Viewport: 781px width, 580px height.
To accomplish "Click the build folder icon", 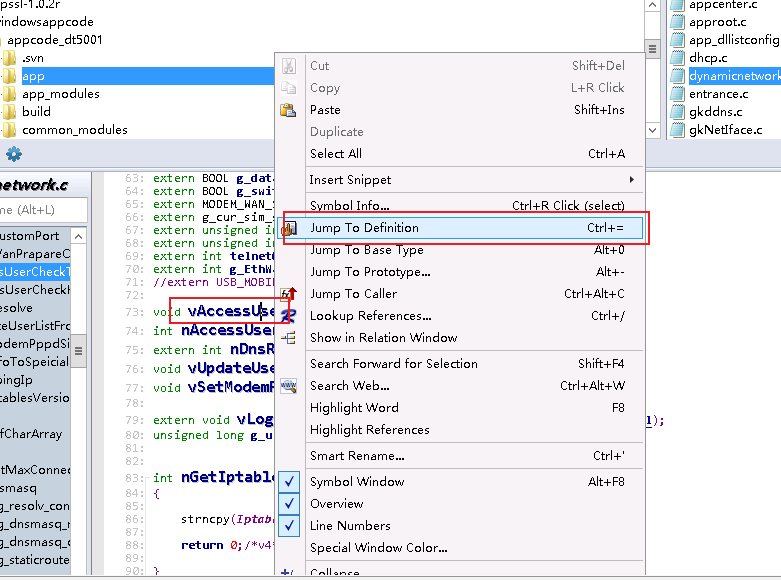I will tap(9, 112).
